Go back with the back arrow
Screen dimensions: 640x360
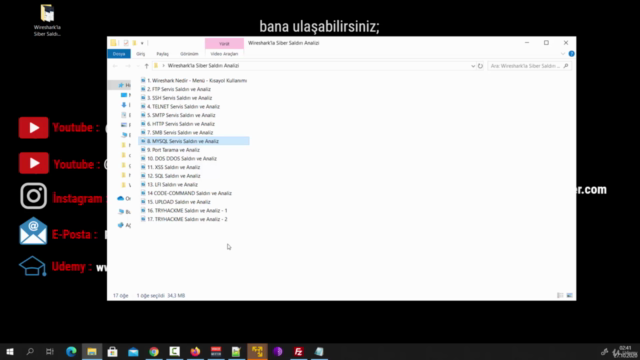115,66
